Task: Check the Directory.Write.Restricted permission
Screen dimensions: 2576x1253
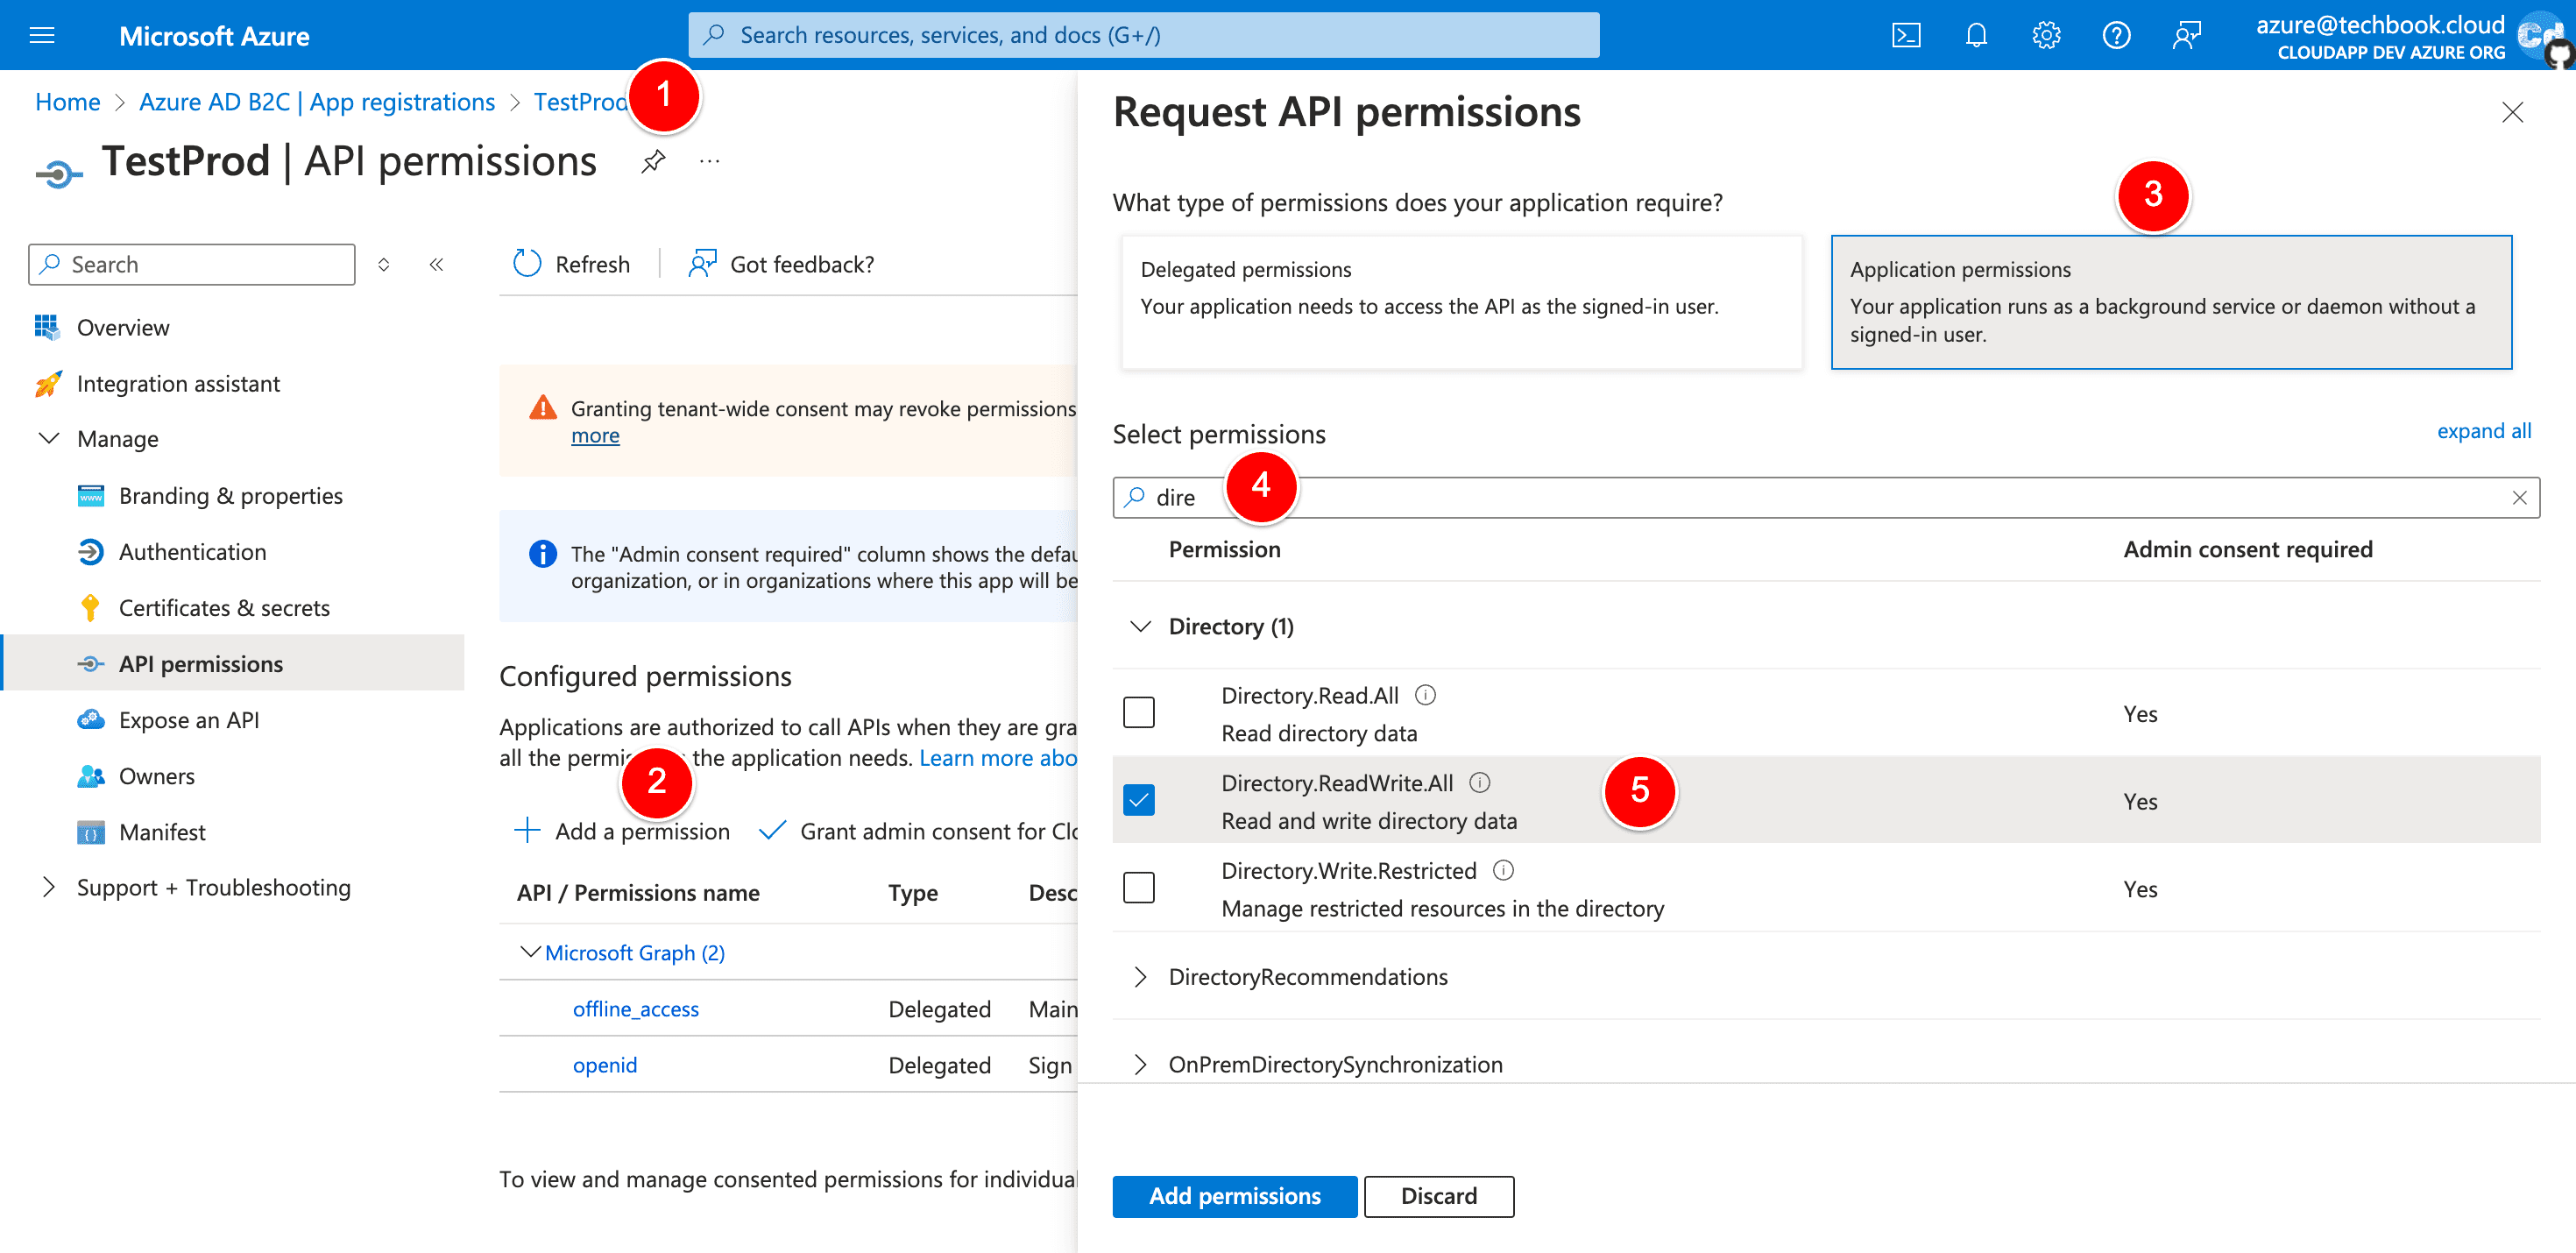Action: 1138,887
